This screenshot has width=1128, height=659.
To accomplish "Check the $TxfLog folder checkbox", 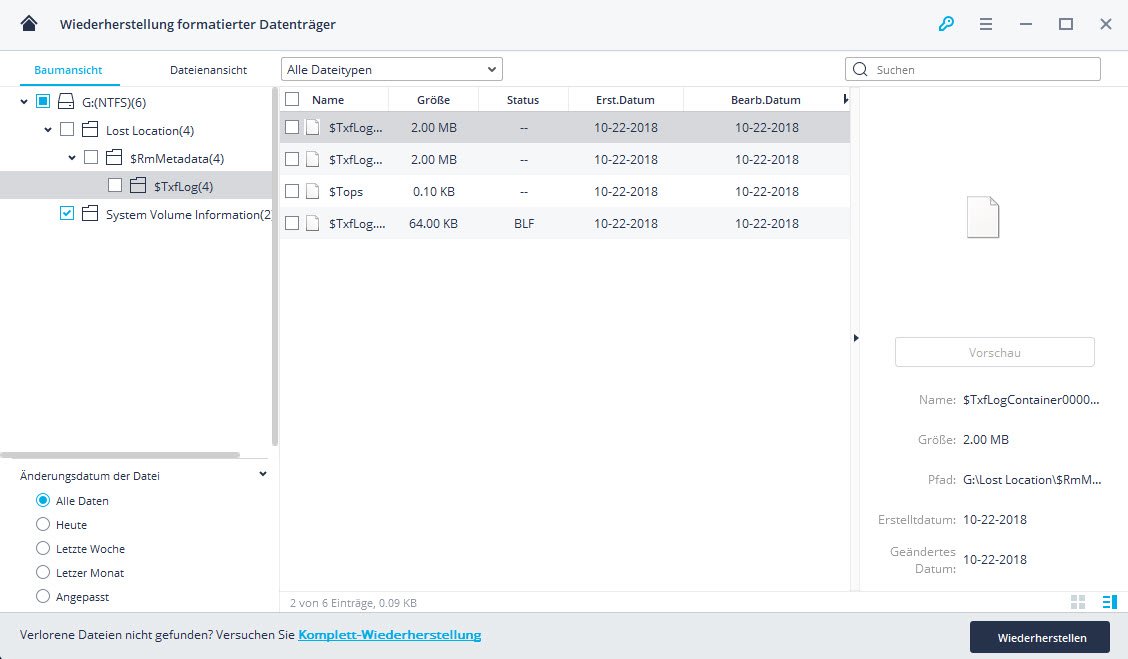I will [x=115, y=185].
